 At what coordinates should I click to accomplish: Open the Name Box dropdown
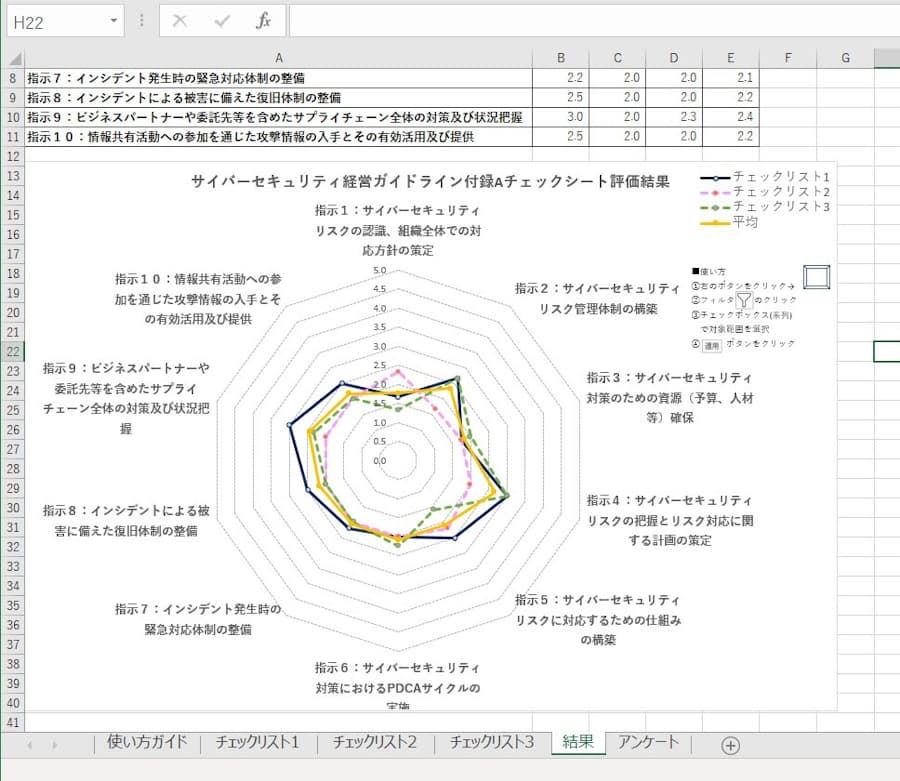click(112, 21)
